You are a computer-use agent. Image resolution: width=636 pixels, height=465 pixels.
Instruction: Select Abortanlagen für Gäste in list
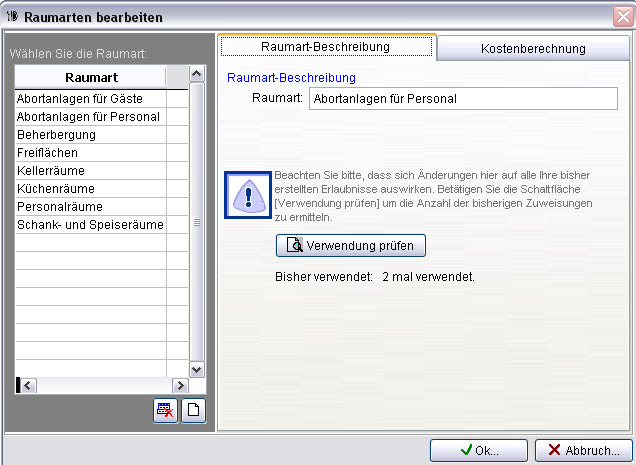[90, 99]
